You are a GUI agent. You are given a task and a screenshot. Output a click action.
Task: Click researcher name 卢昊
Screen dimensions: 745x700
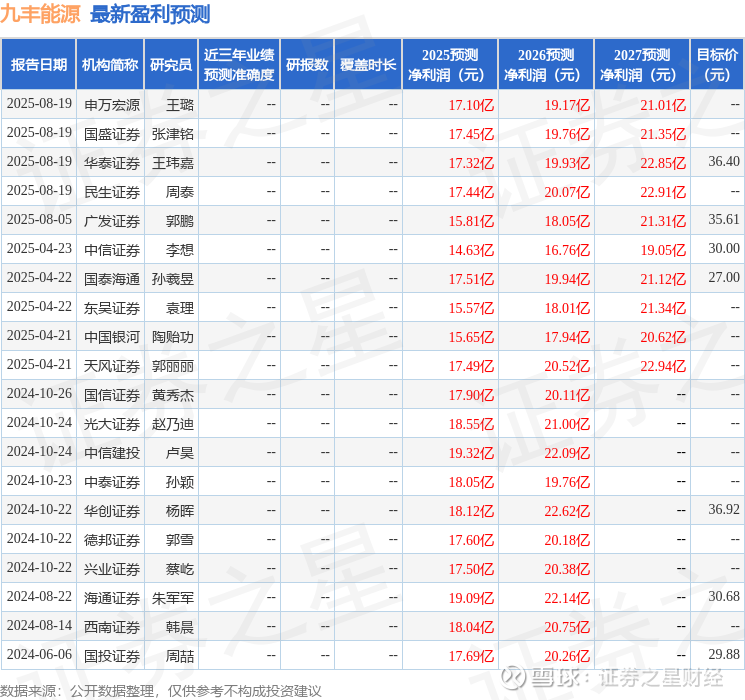point(180,453)
